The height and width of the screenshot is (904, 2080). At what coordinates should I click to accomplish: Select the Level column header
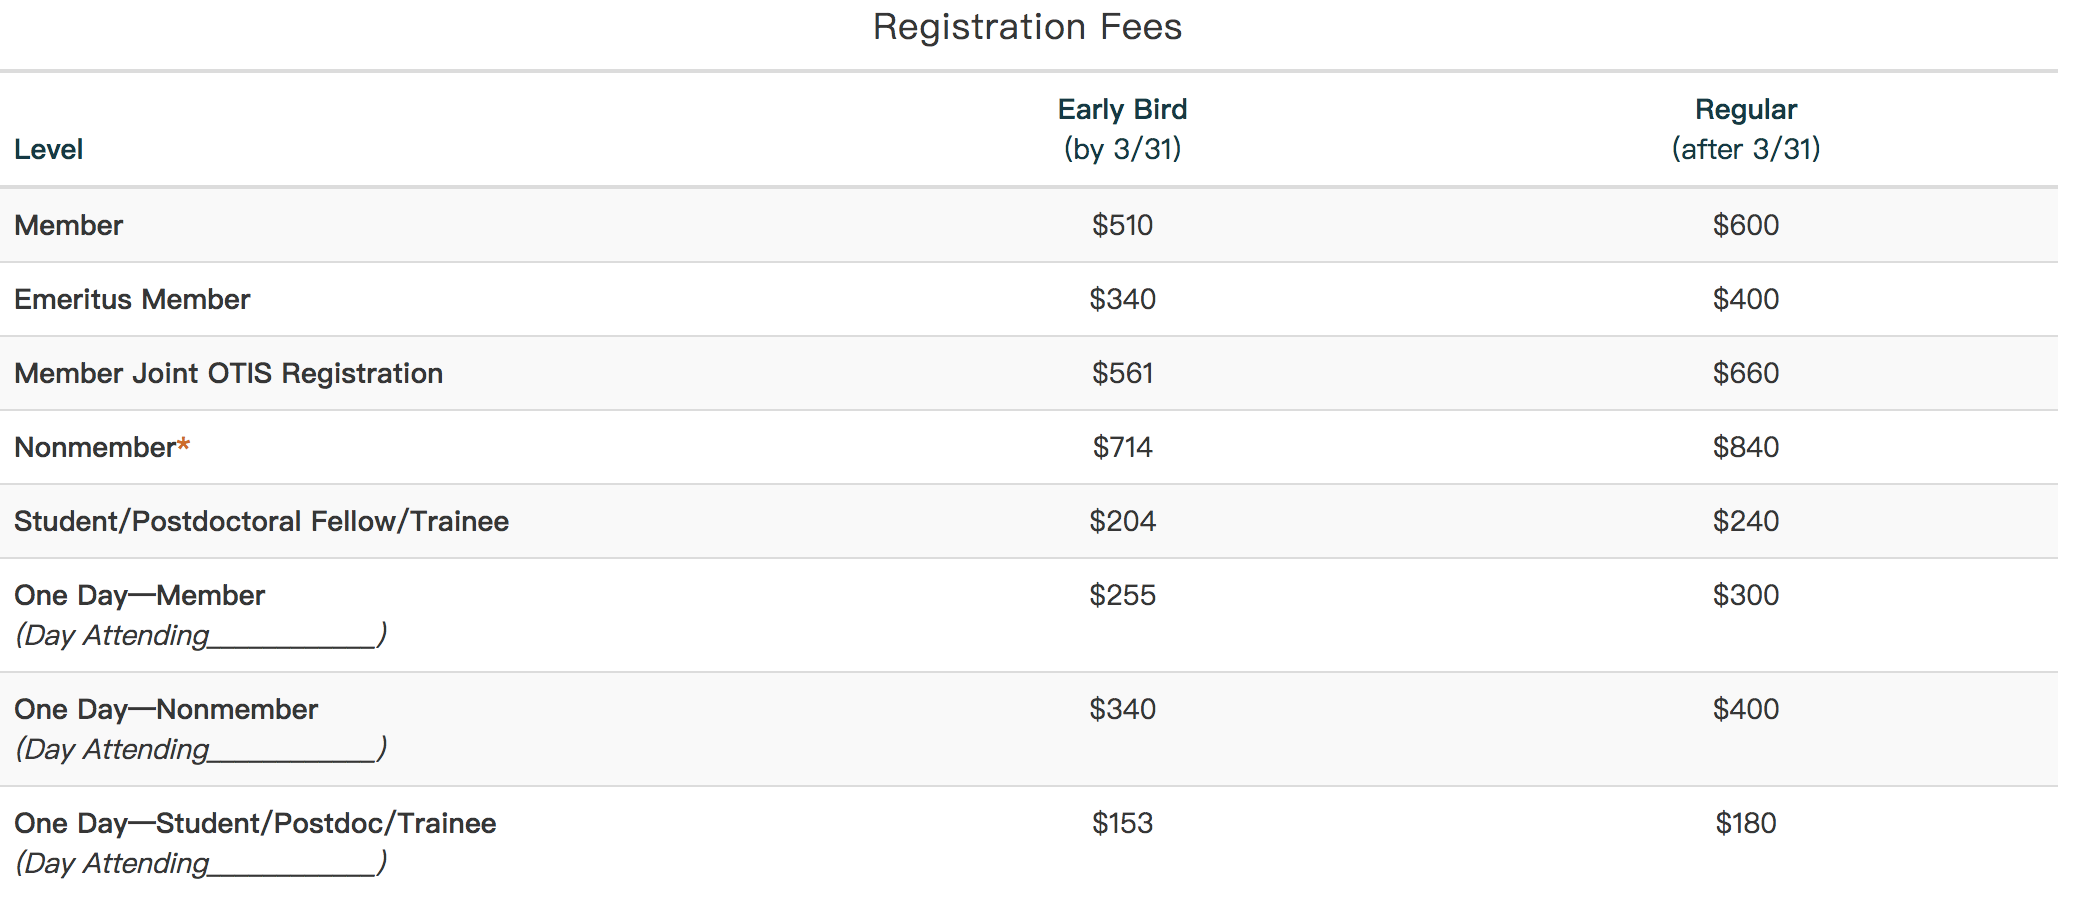point(48,149)
